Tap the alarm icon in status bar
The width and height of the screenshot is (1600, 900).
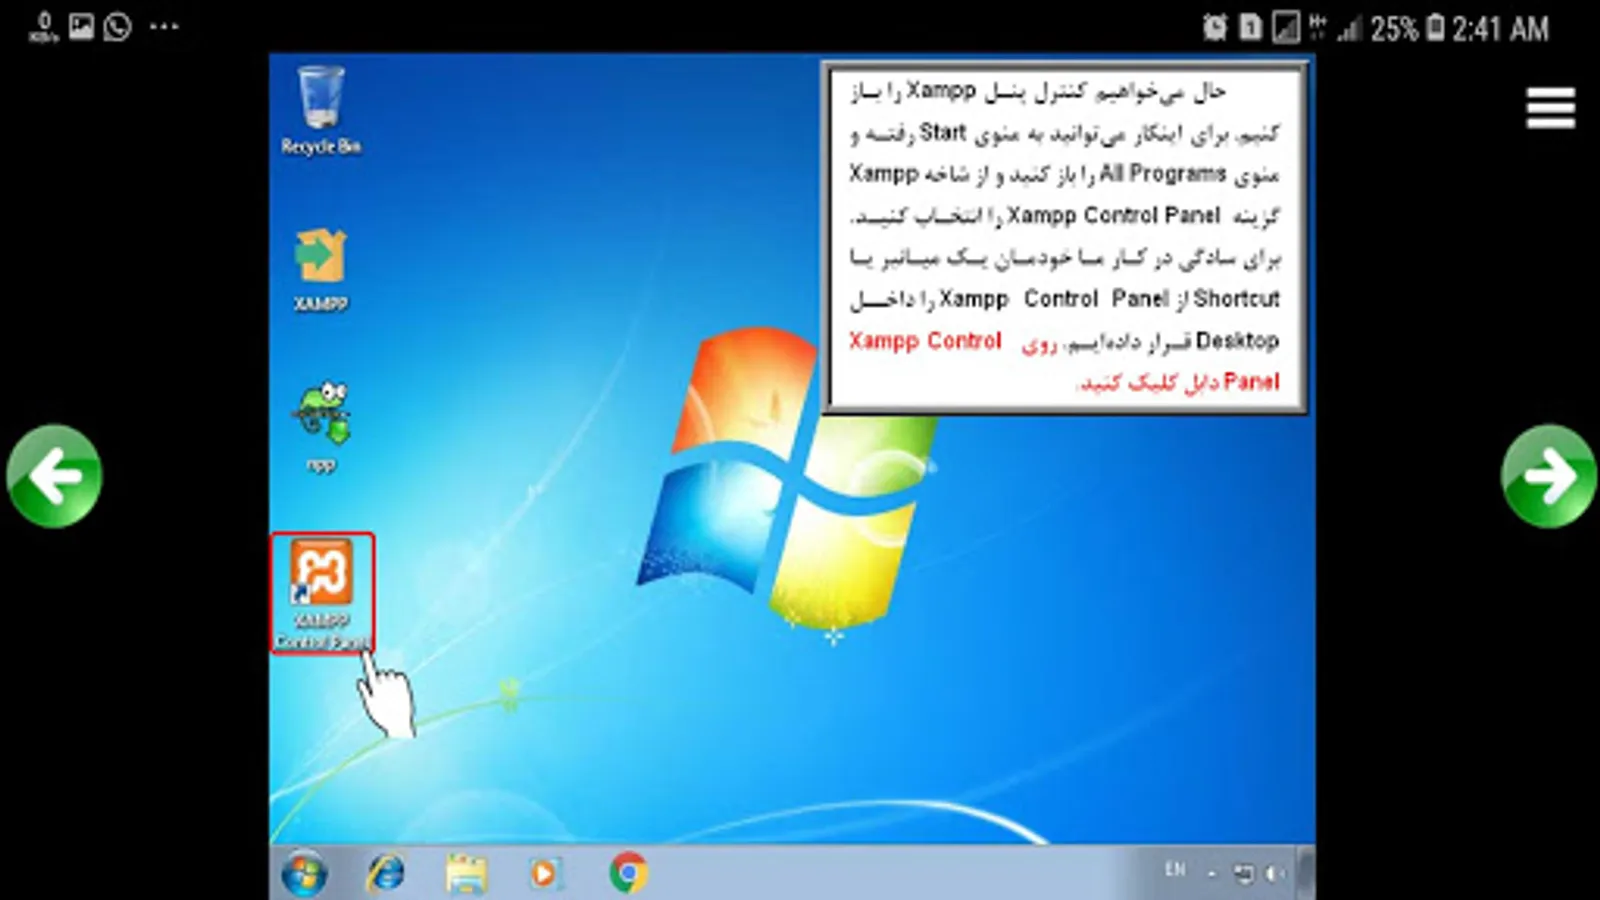[x=1215, y=27]
